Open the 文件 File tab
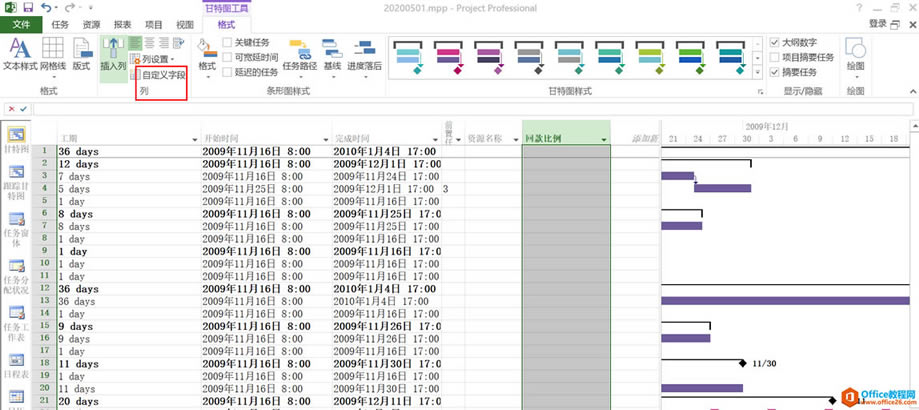The width and height of the screenshot is (919, 410). 21,25
